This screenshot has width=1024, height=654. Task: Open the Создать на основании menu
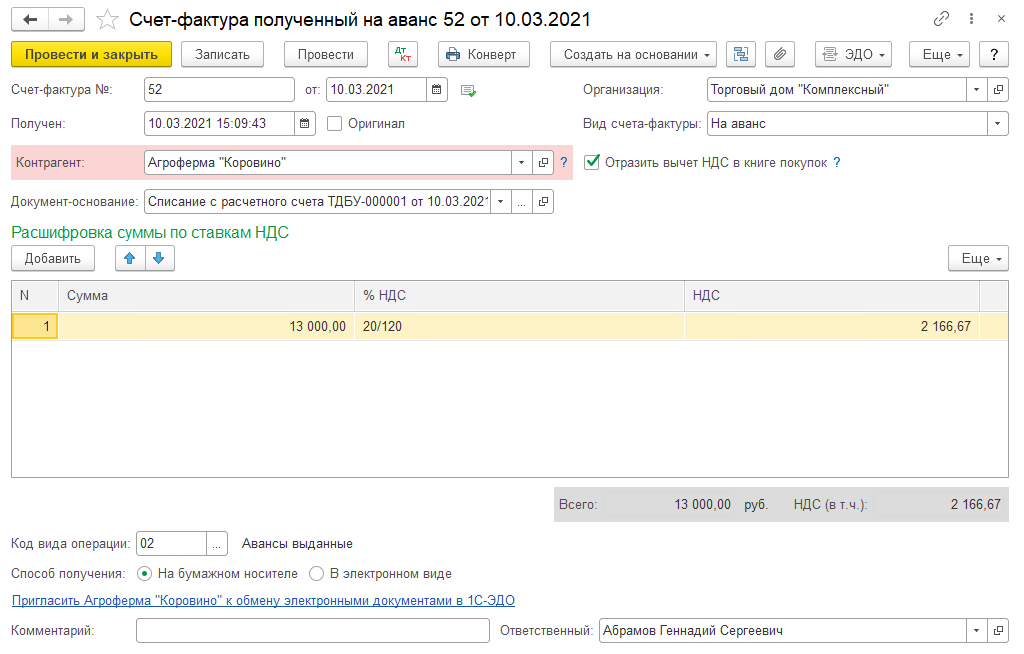point(633,54)
